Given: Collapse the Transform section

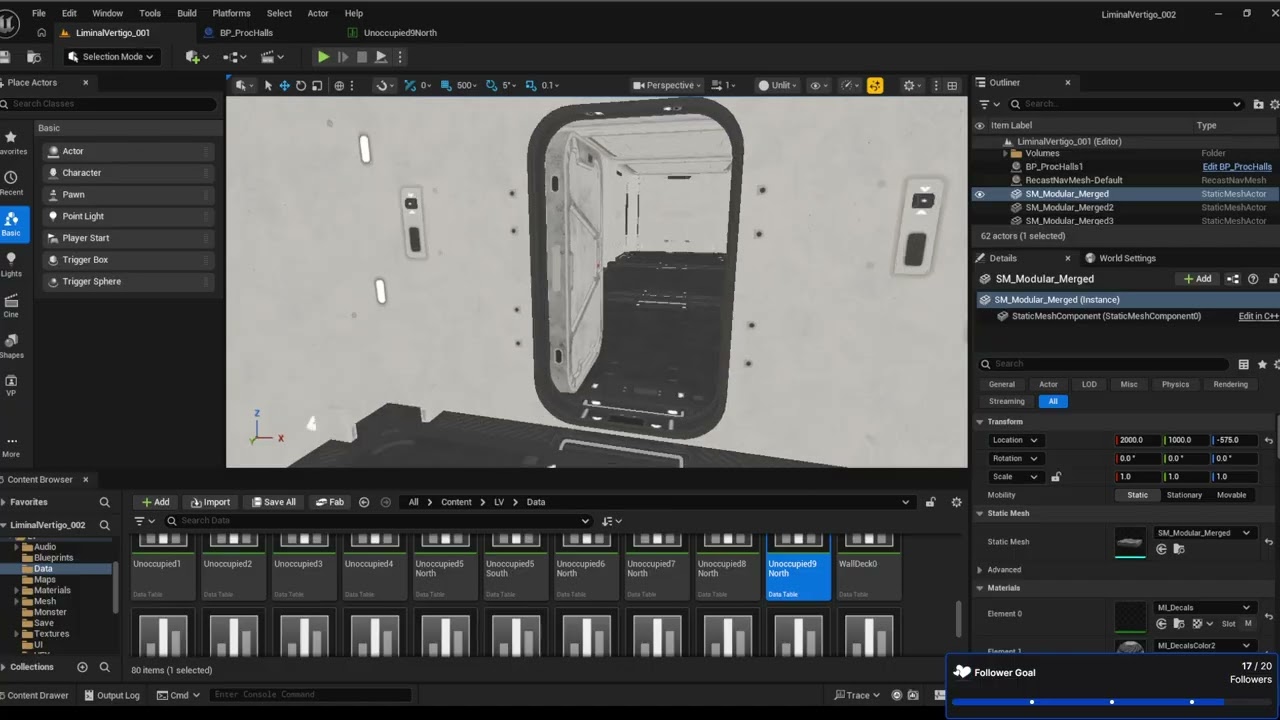Looking at the screenshot, I should [x=980, y=422].
